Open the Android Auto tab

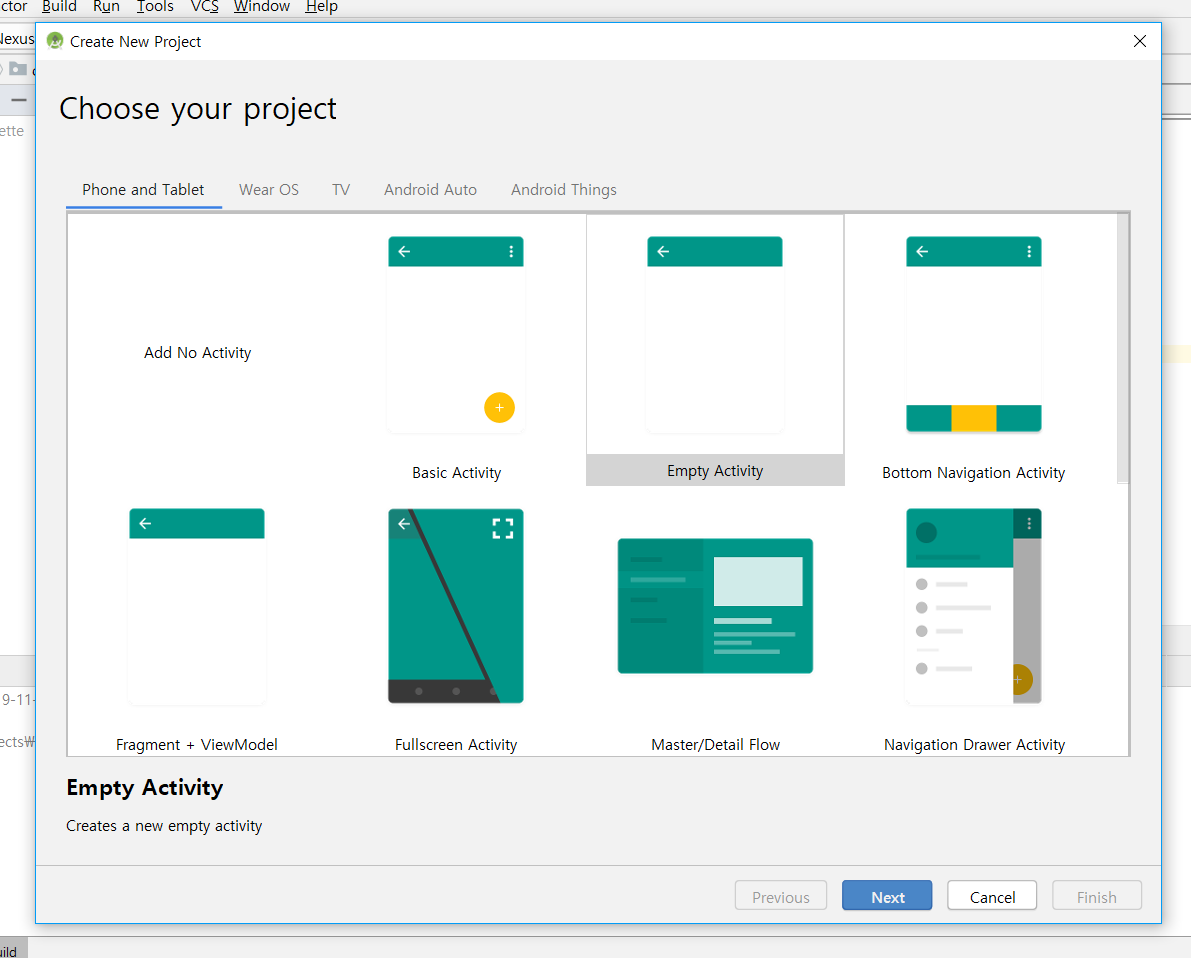pyautogui.click(x=431, y=190)
